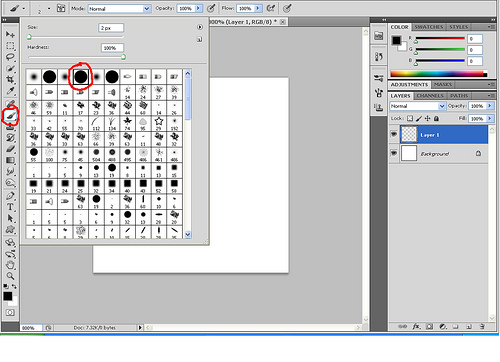The height and width of the screenshot is (362, 500).
Task: Add a layer style with fx icon
Action: tap(416, 326)
